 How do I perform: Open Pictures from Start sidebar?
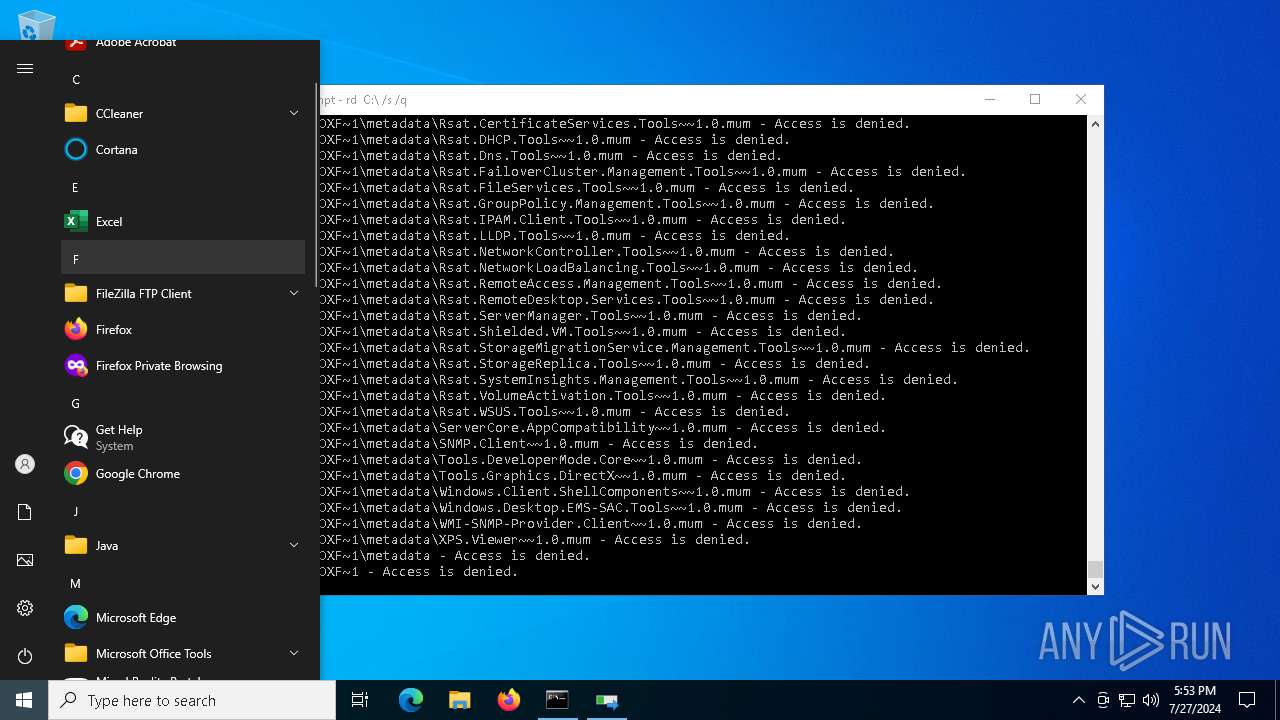point(25,560)
